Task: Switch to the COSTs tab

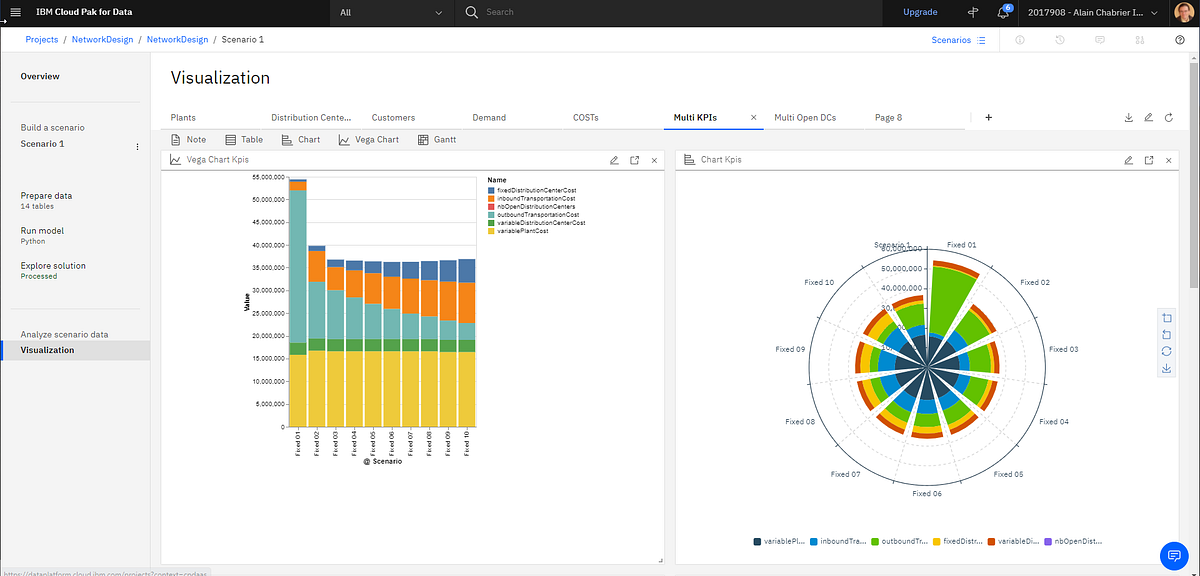Action: pos(586,117)
